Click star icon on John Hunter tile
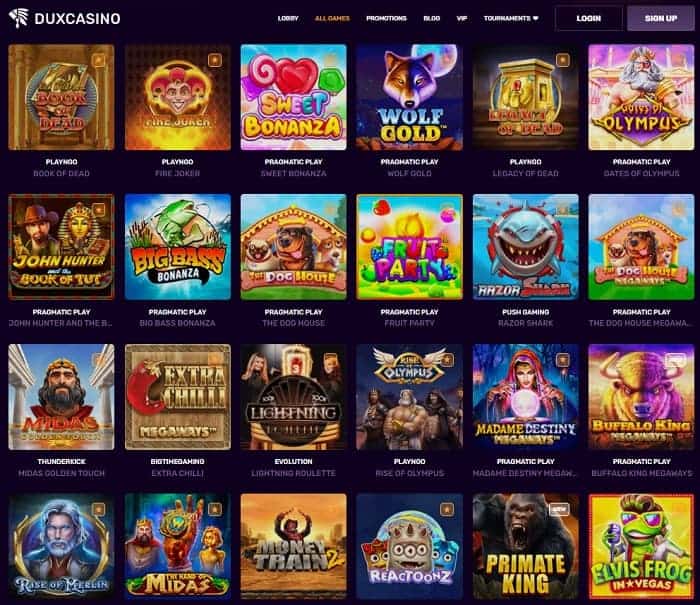The height and width of the screenshot is (605, 700). [99, 209]
